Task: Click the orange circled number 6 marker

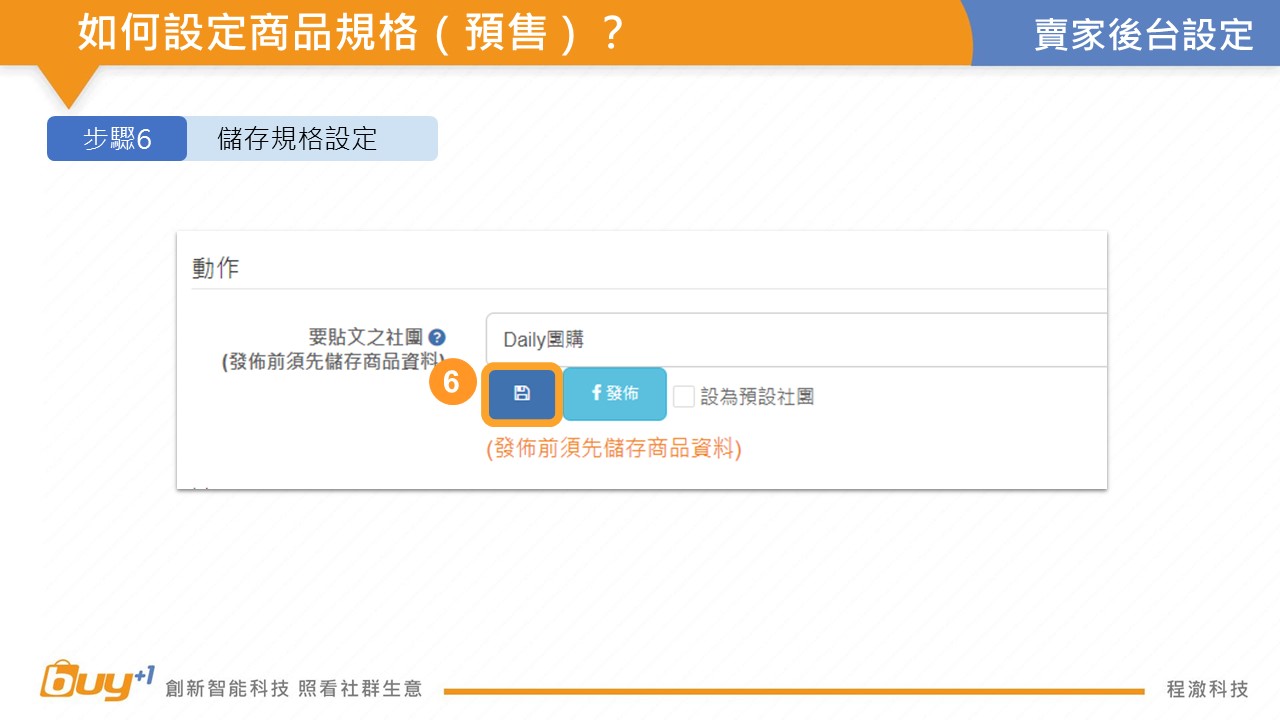Action: (x=451, y=383)
